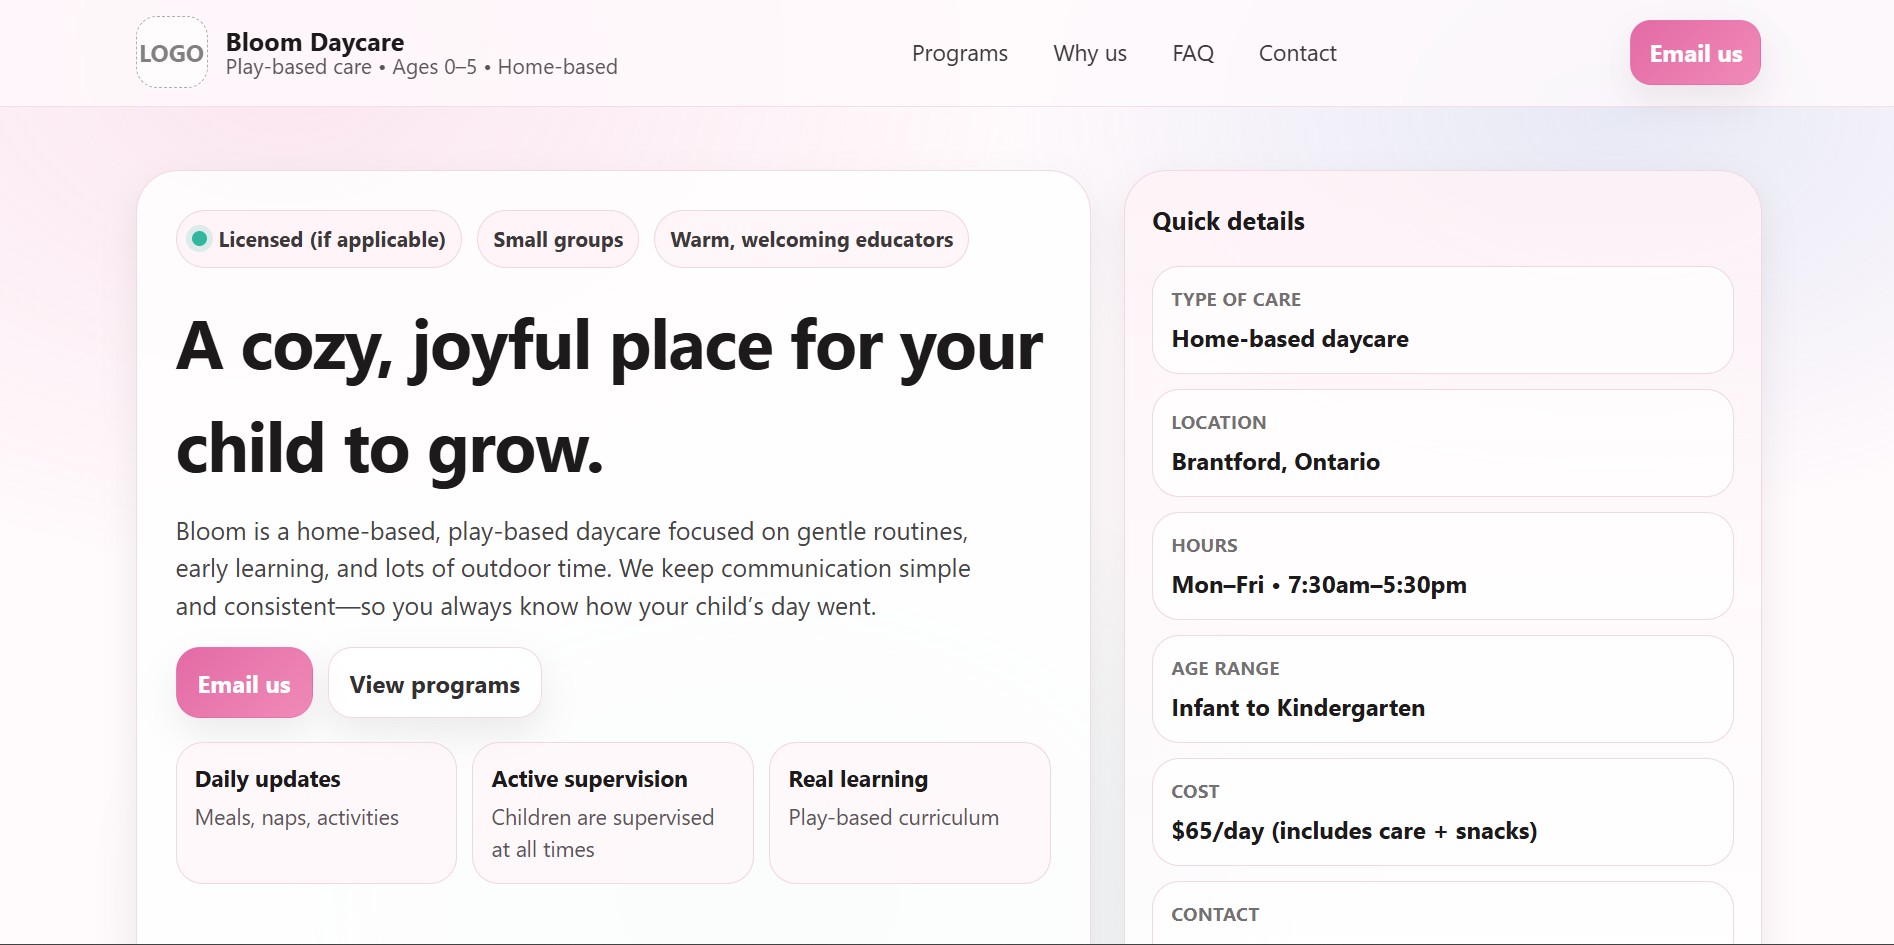This screenshot has width=1894, height=945.
Task: Click the pink Email us header button
Action: pyautogui.click(x=1694, y=53)
